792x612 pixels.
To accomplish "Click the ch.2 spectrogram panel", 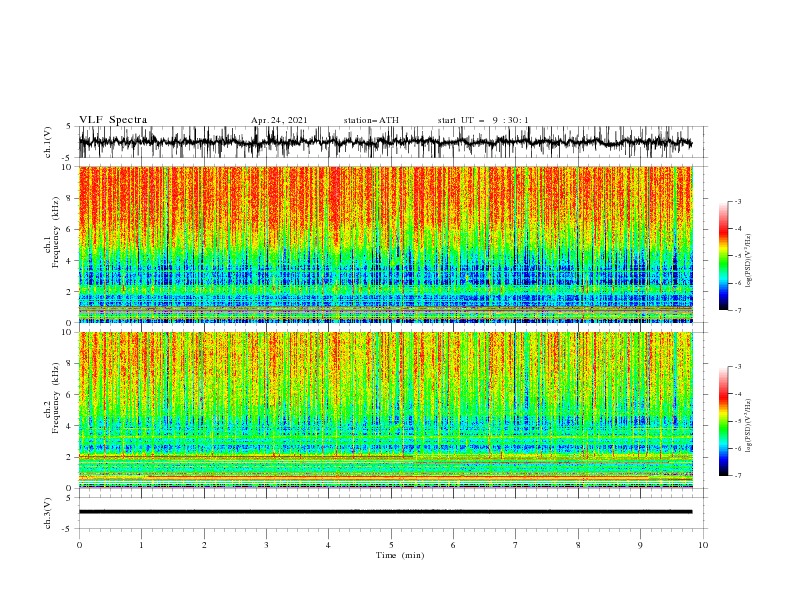I will tap(385, 410).
